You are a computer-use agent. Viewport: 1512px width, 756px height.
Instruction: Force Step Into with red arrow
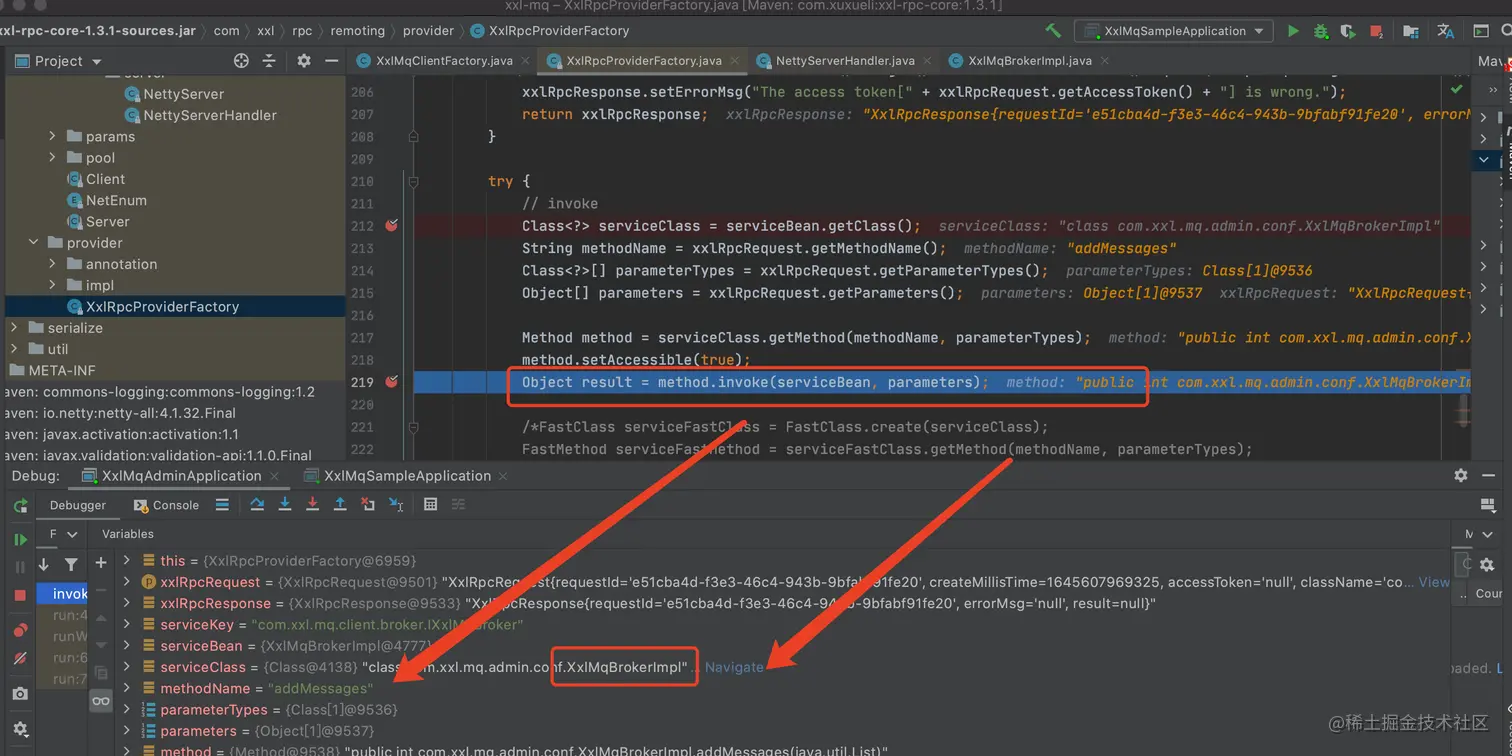tap(313, 505)
